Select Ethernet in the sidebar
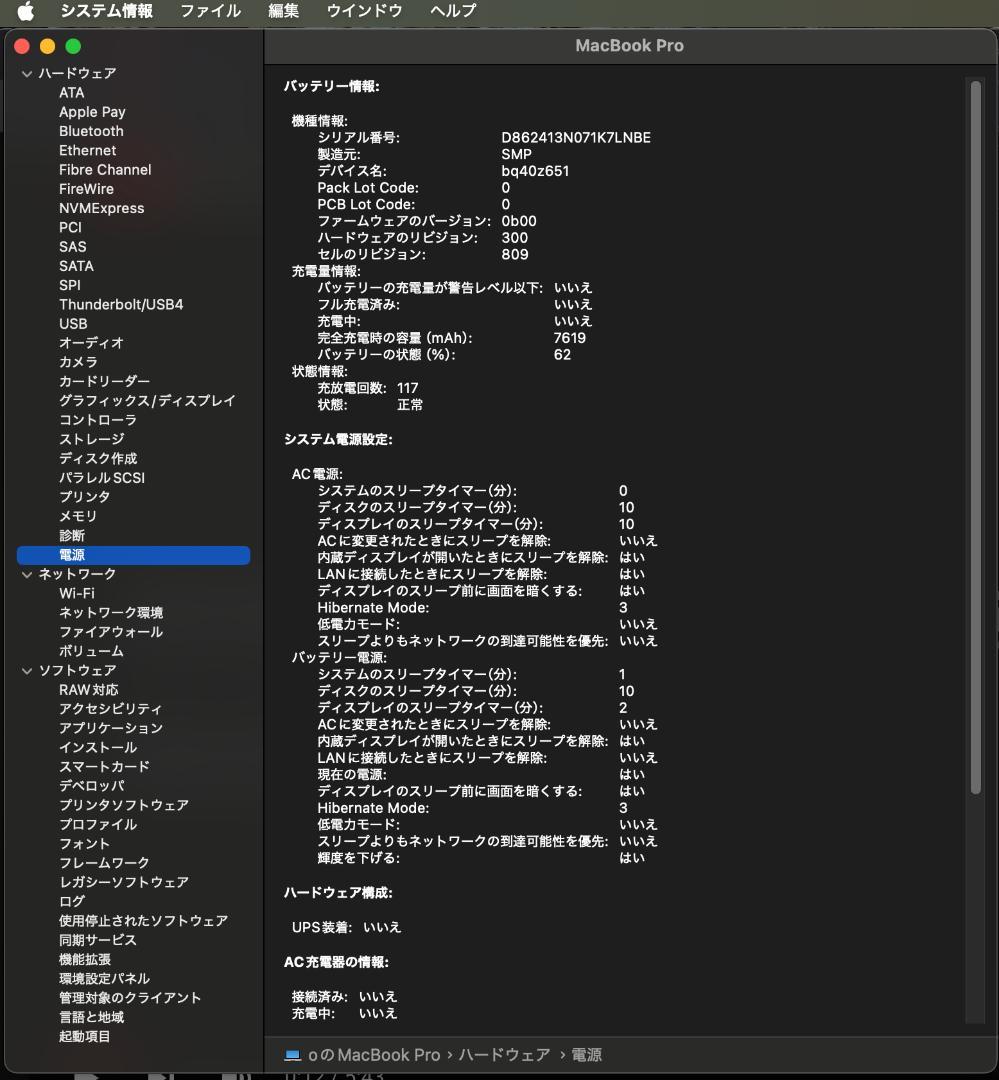The image size is (999, 1080). coord(87,150)
